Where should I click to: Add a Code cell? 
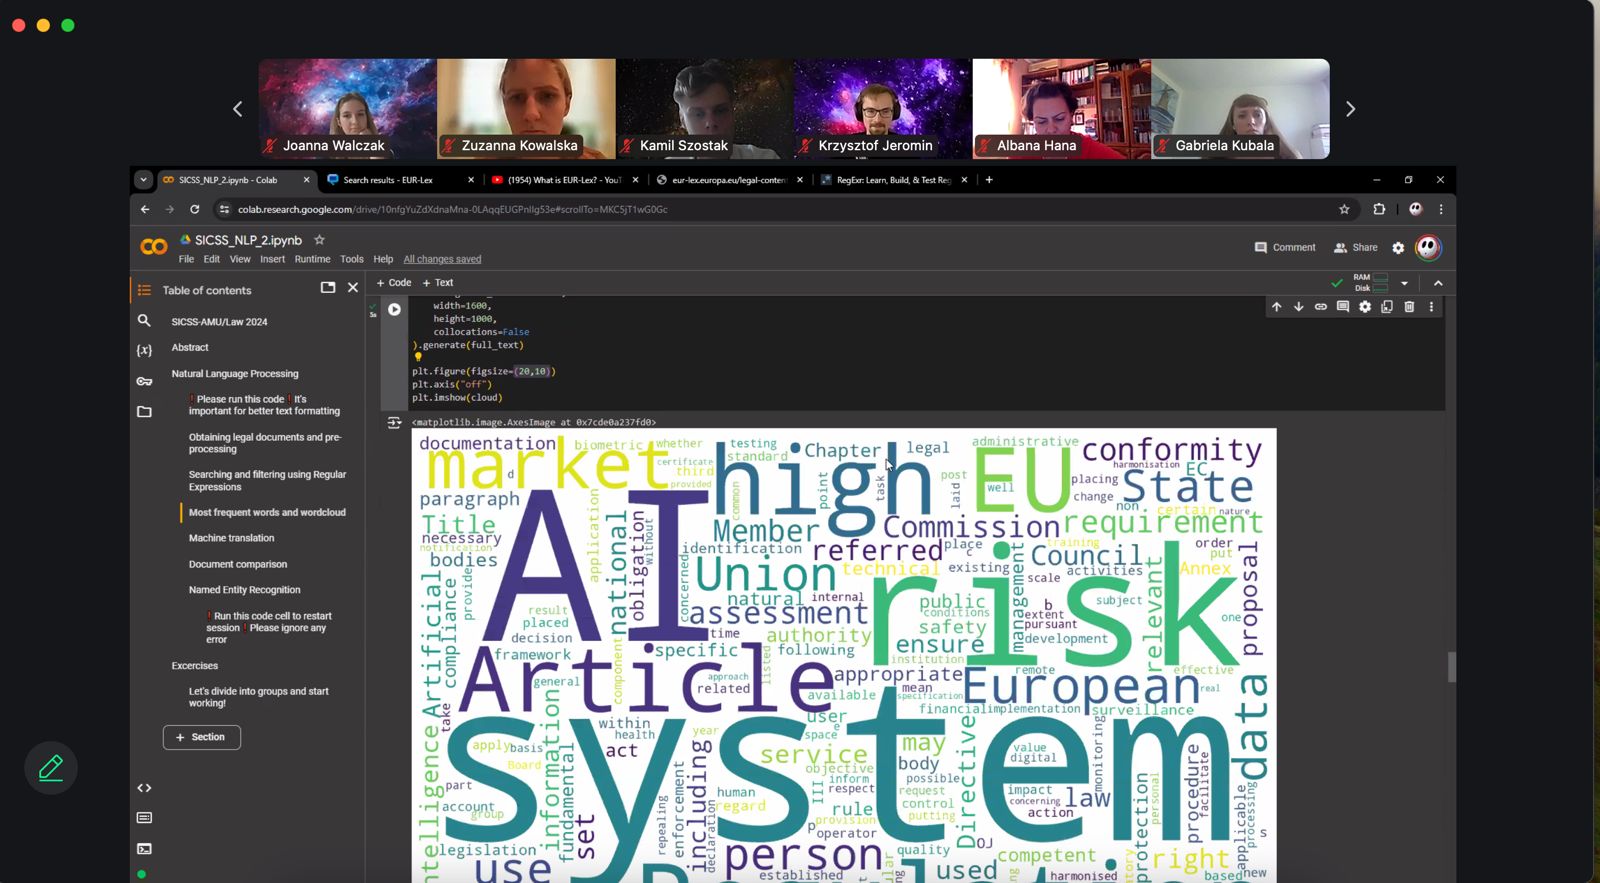[x=394, y=283]
